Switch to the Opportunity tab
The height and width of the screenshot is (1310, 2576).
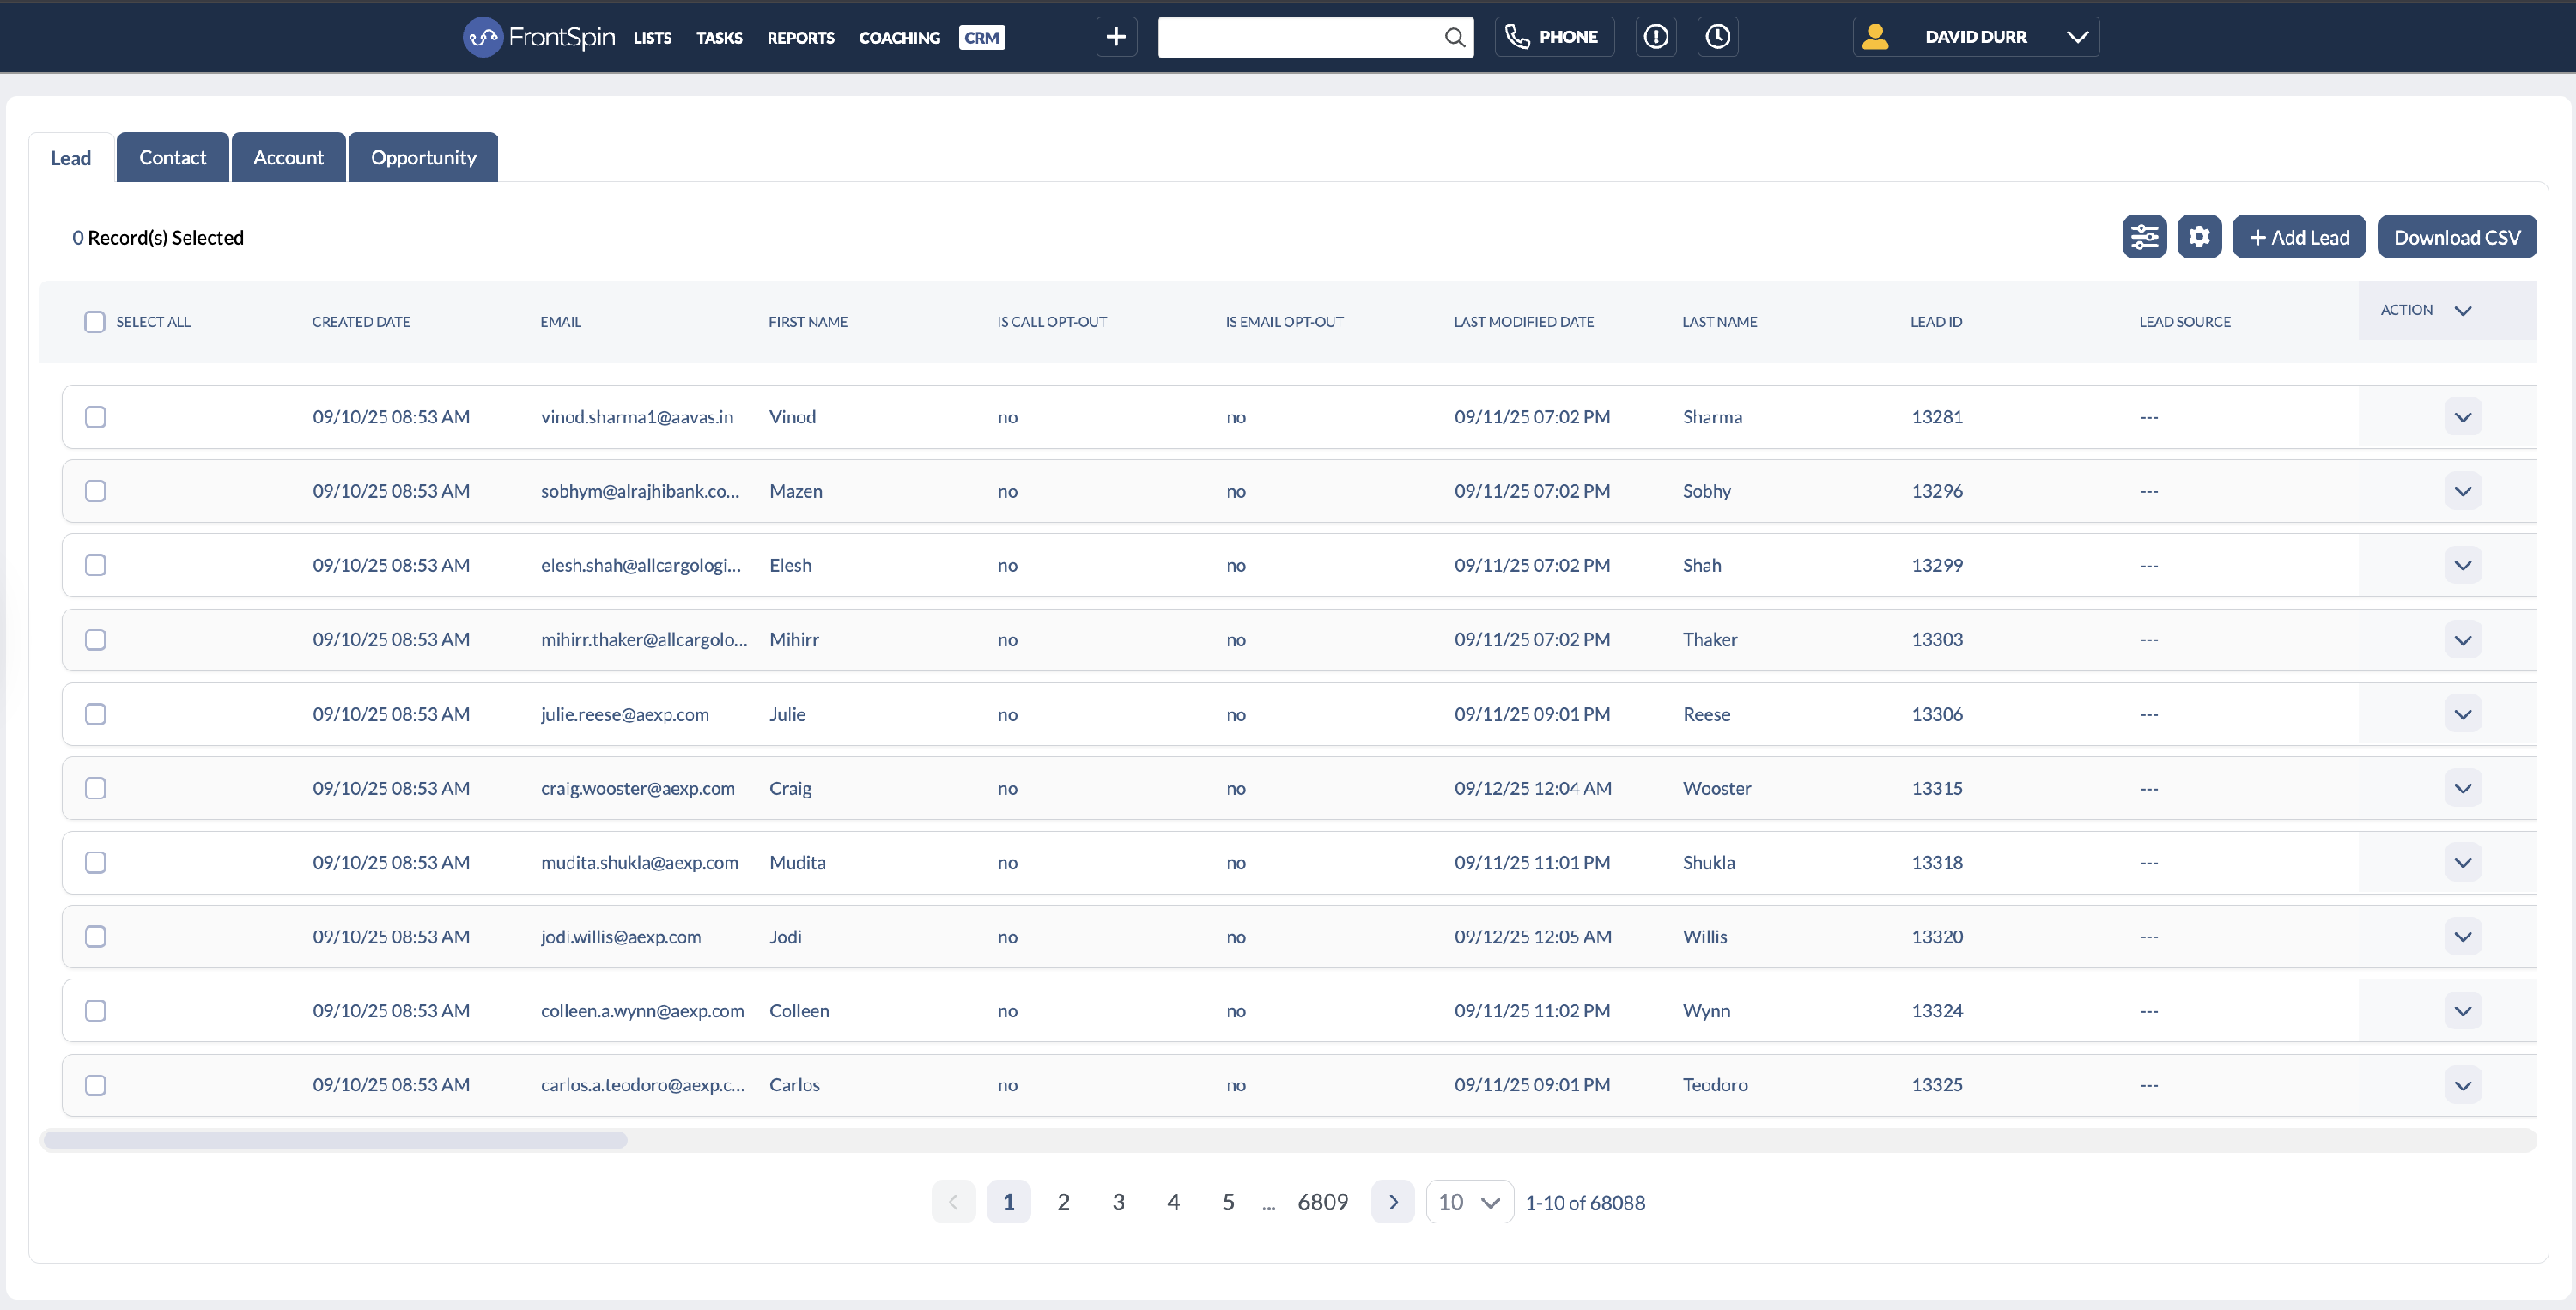click(x=423, y=157)
